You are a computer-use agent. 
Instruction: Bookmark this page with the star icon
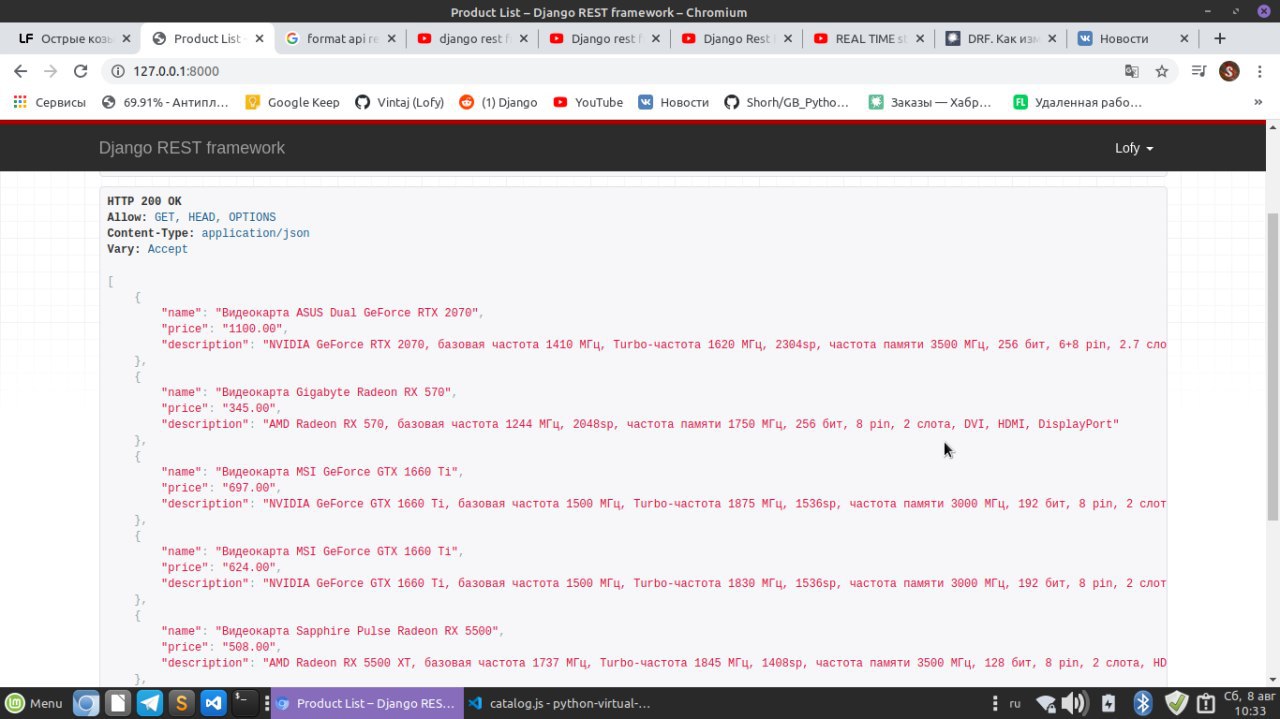(1162, 71)
